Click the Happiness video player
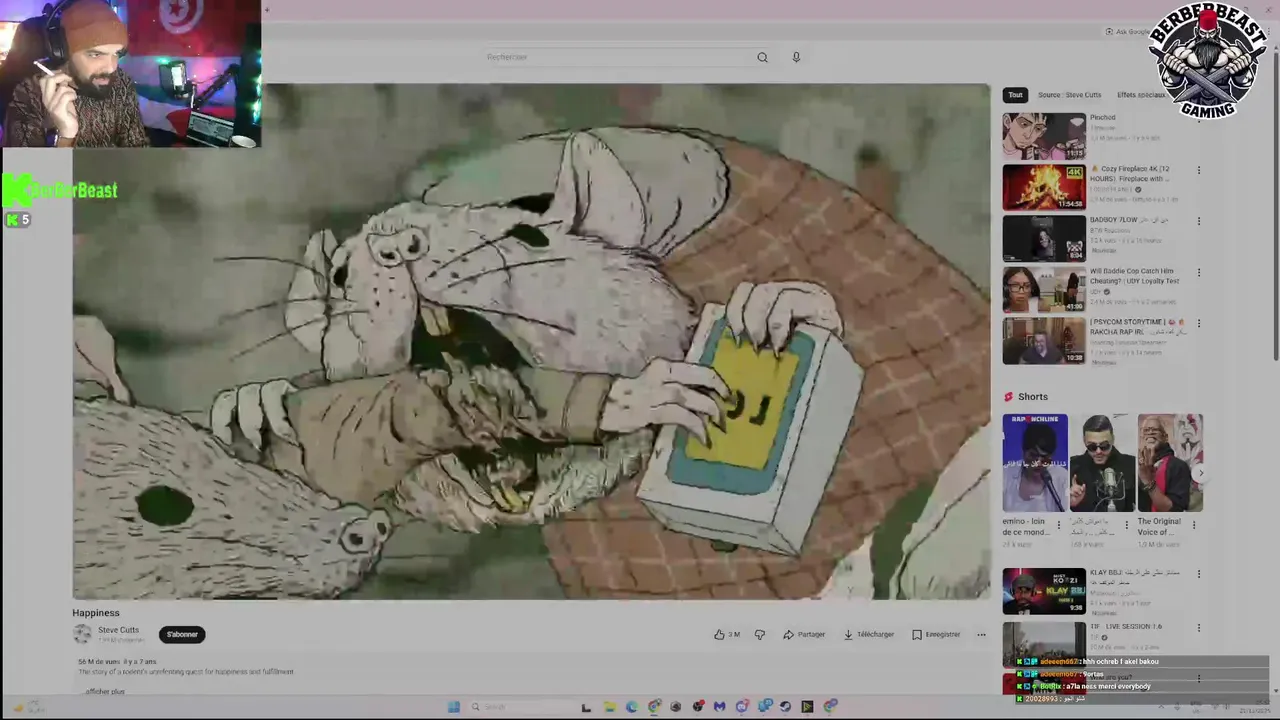Viewport: 1280px width, 720px height. pos(531,340)
